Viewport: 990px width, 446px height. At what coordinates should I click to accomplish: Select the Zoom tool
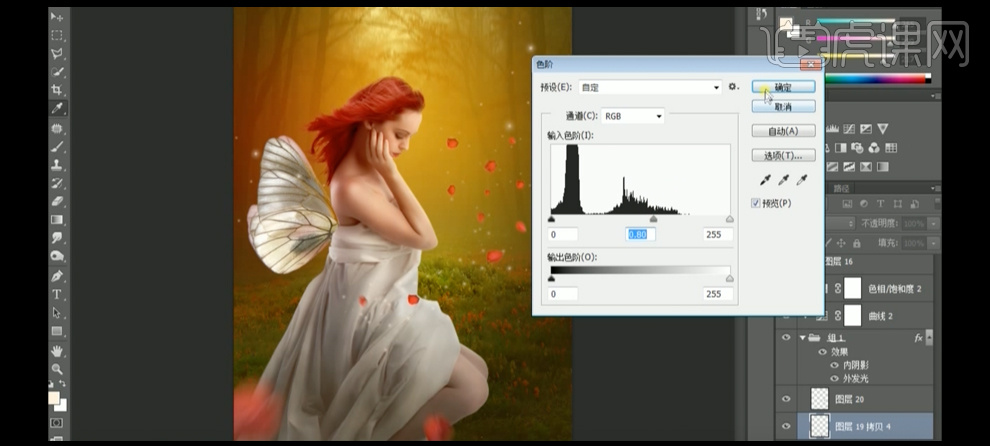57,369
